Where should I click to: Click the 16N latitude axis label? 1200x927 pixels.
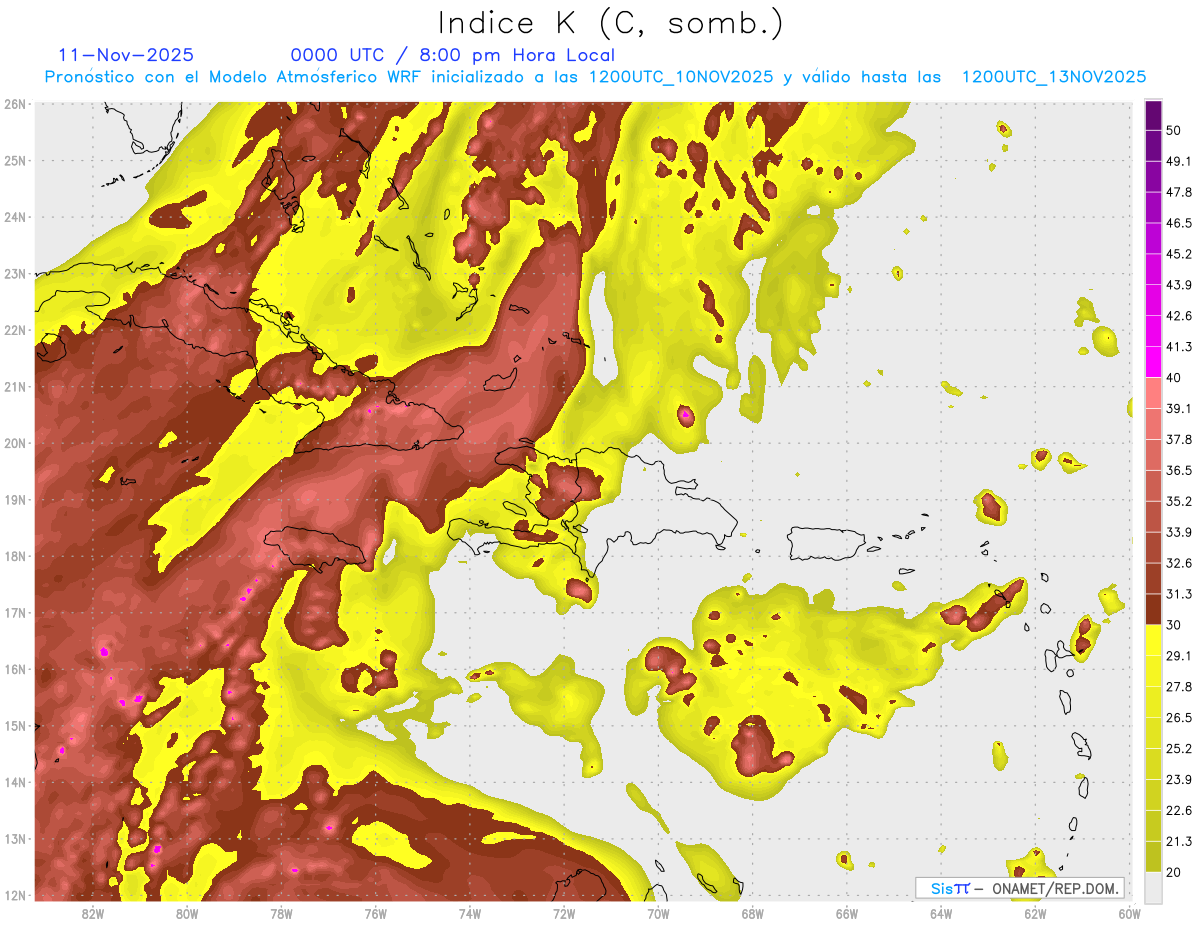(x=15, y=669)
